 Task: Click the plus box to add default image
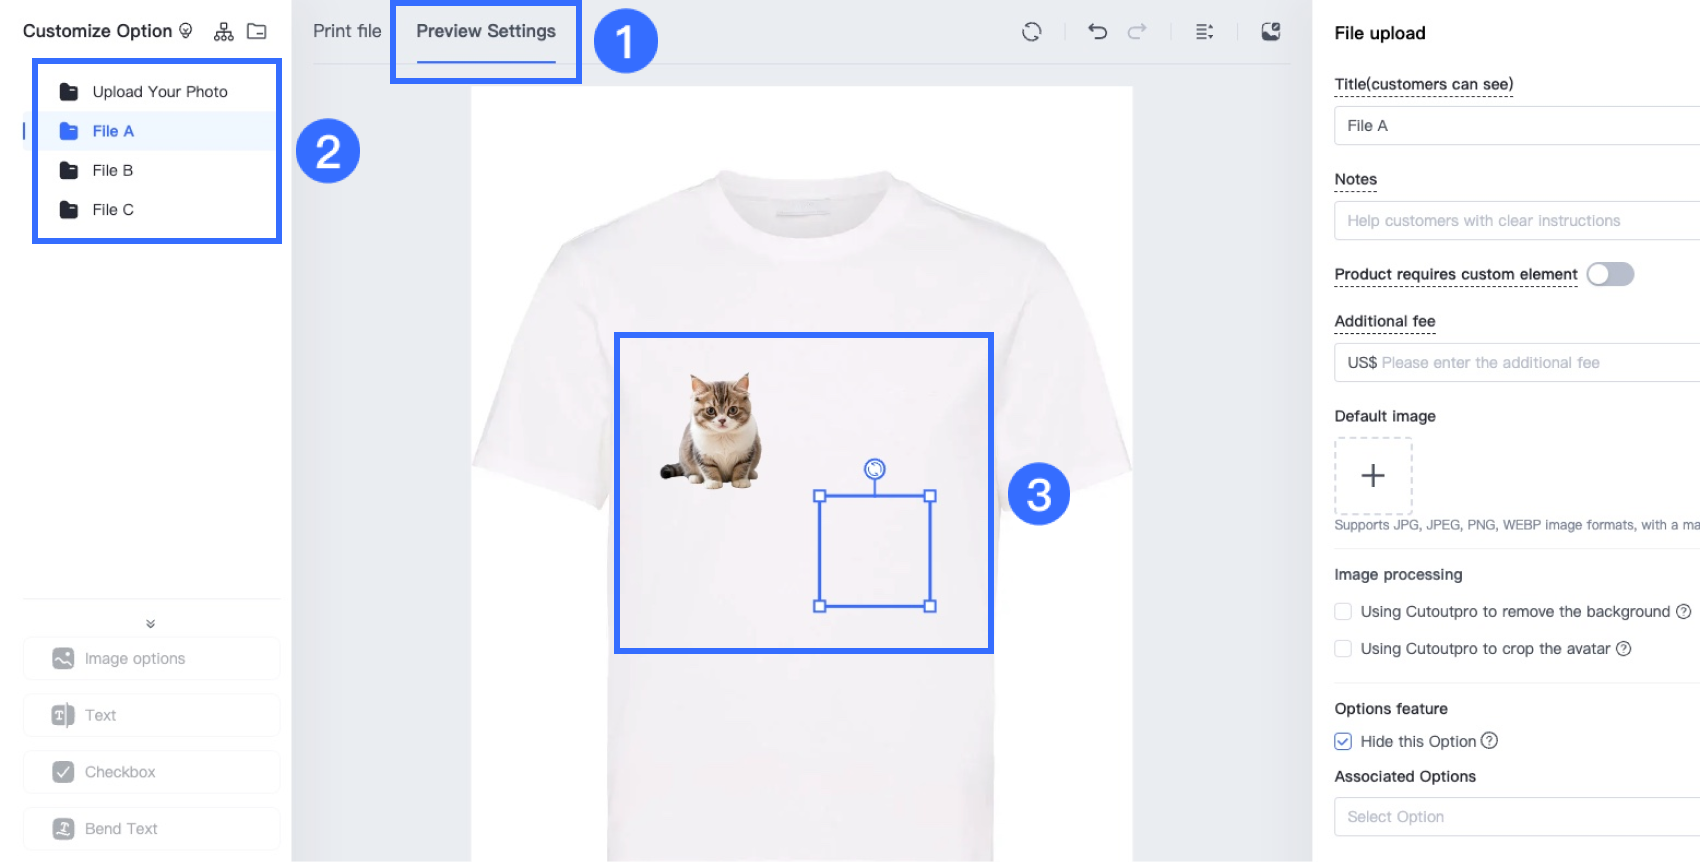pos(1373,476)
